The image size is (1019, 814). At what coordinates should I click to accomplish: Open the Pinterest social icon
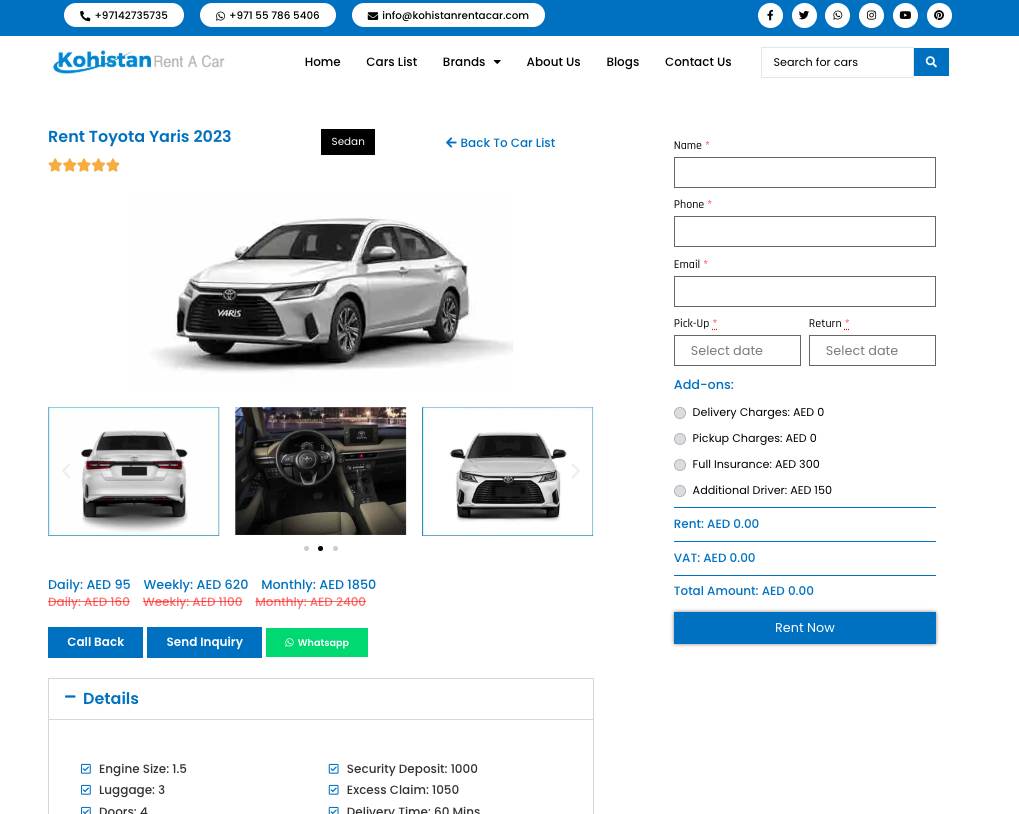click(938, 16)
